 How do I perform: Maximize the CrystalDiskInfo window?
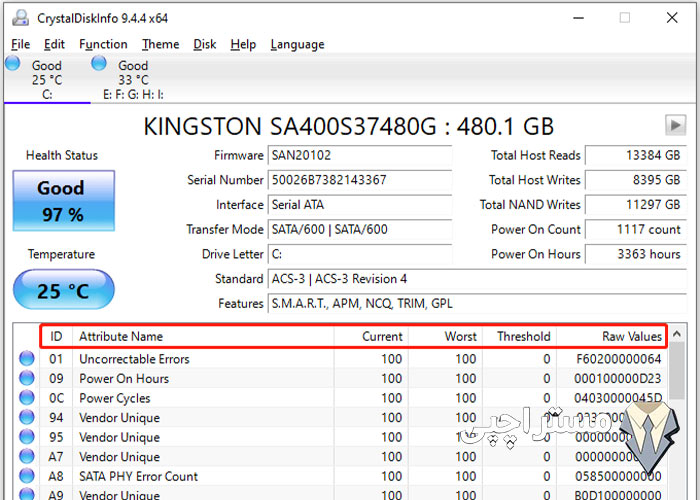point(625,18)
